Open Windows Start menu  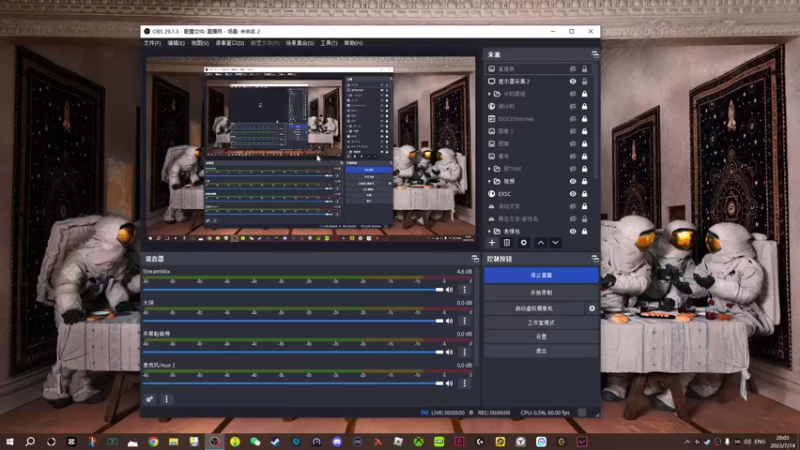10,441
